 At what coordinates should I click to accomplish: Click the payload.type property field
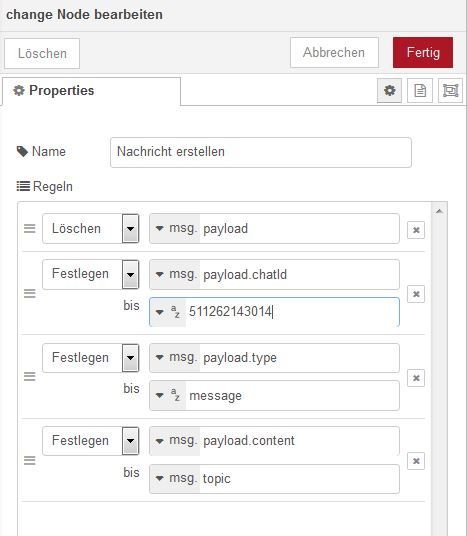[x=299, y=358]
